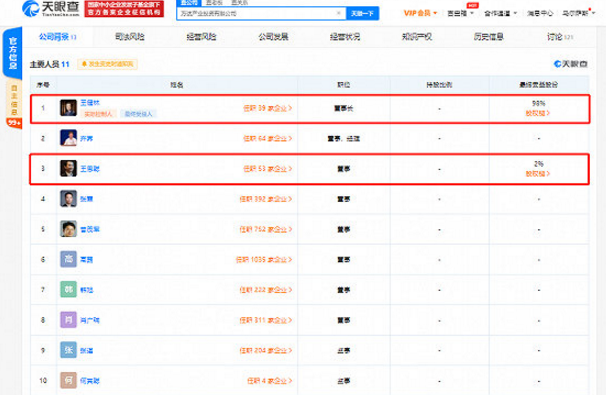Click the blue 天眼一下 search button
Screen dimensions: 606x395
point(362,14)
